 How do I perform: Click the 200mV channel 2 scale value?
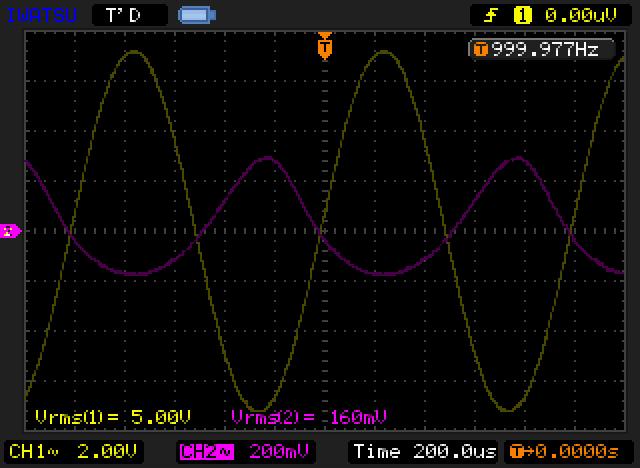[x=279, y=452]
